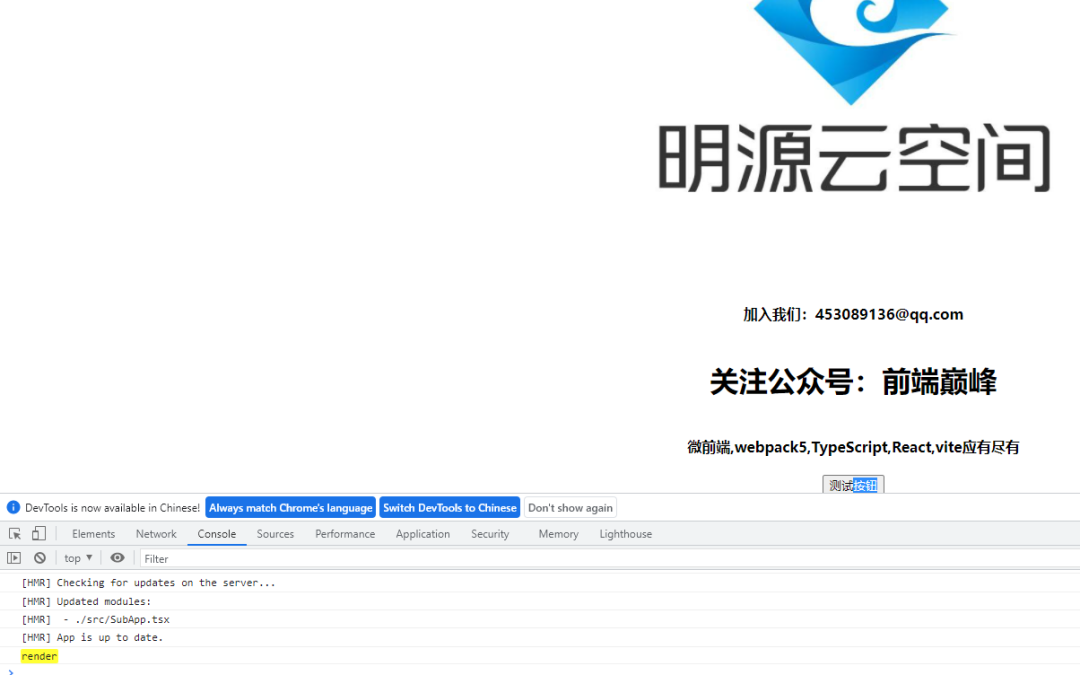Click the 关注公众号：前端巅峰 heading

pyautogui.click(x=853, y=382)
